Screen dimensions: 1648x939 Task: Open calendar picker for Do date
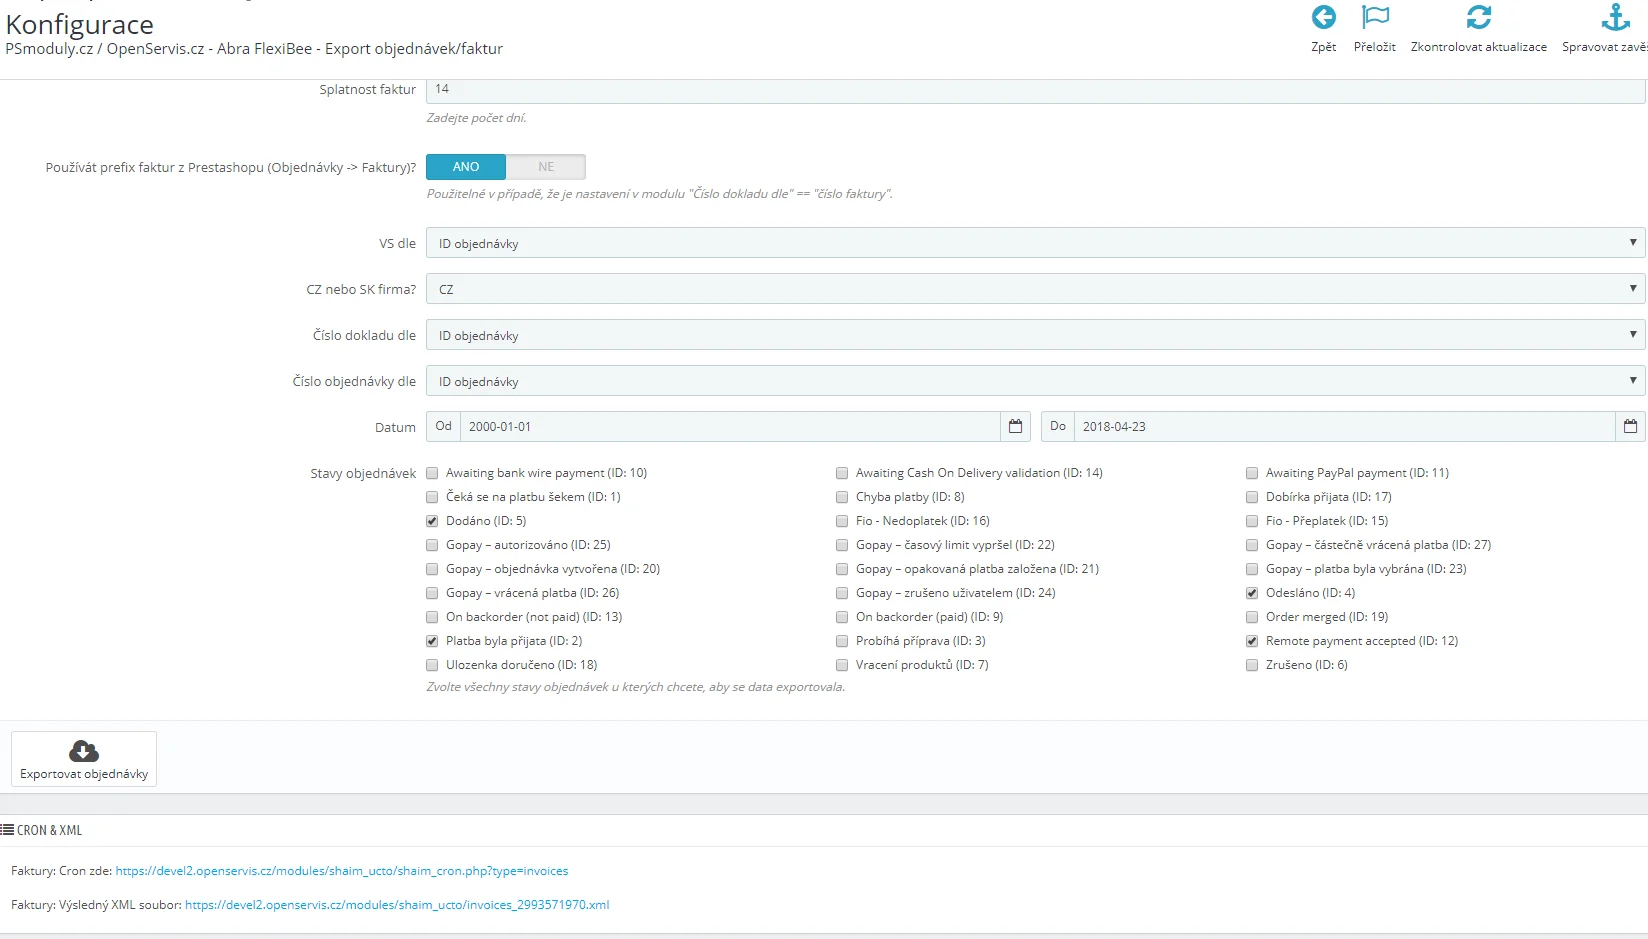[x=1630, y=427]
